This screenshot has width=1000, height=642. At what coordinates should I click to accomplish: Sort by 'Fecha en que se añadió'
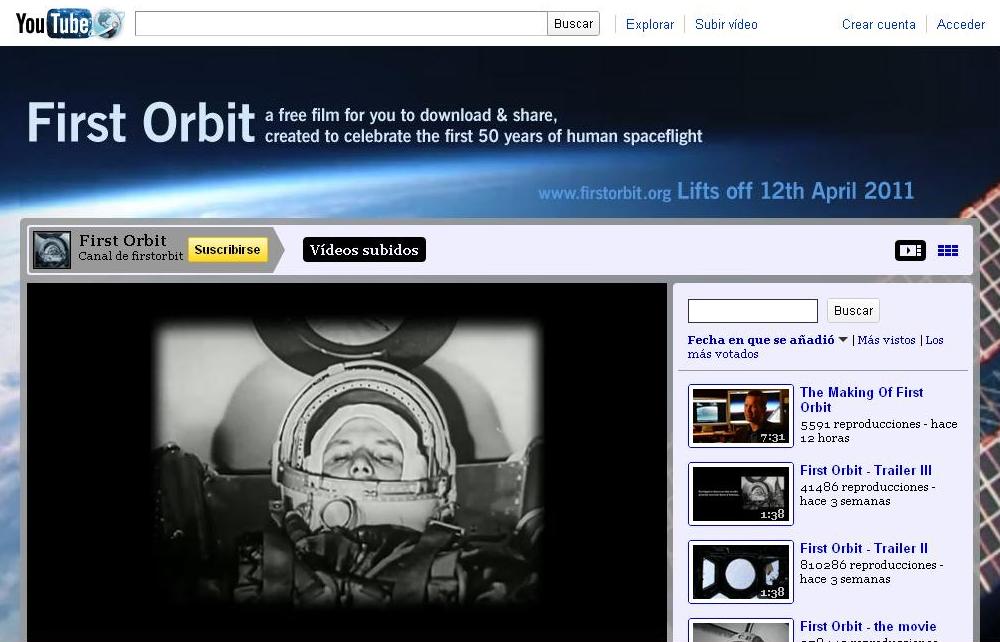click(x=761, y=340)
